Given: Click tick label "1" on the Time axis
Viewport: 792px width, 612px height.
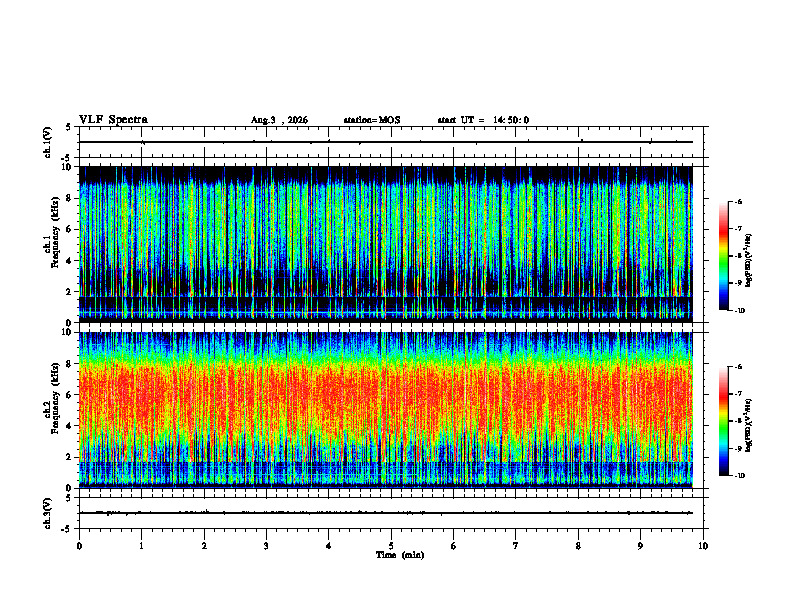Looking at the screenshot, I should 141,546.
